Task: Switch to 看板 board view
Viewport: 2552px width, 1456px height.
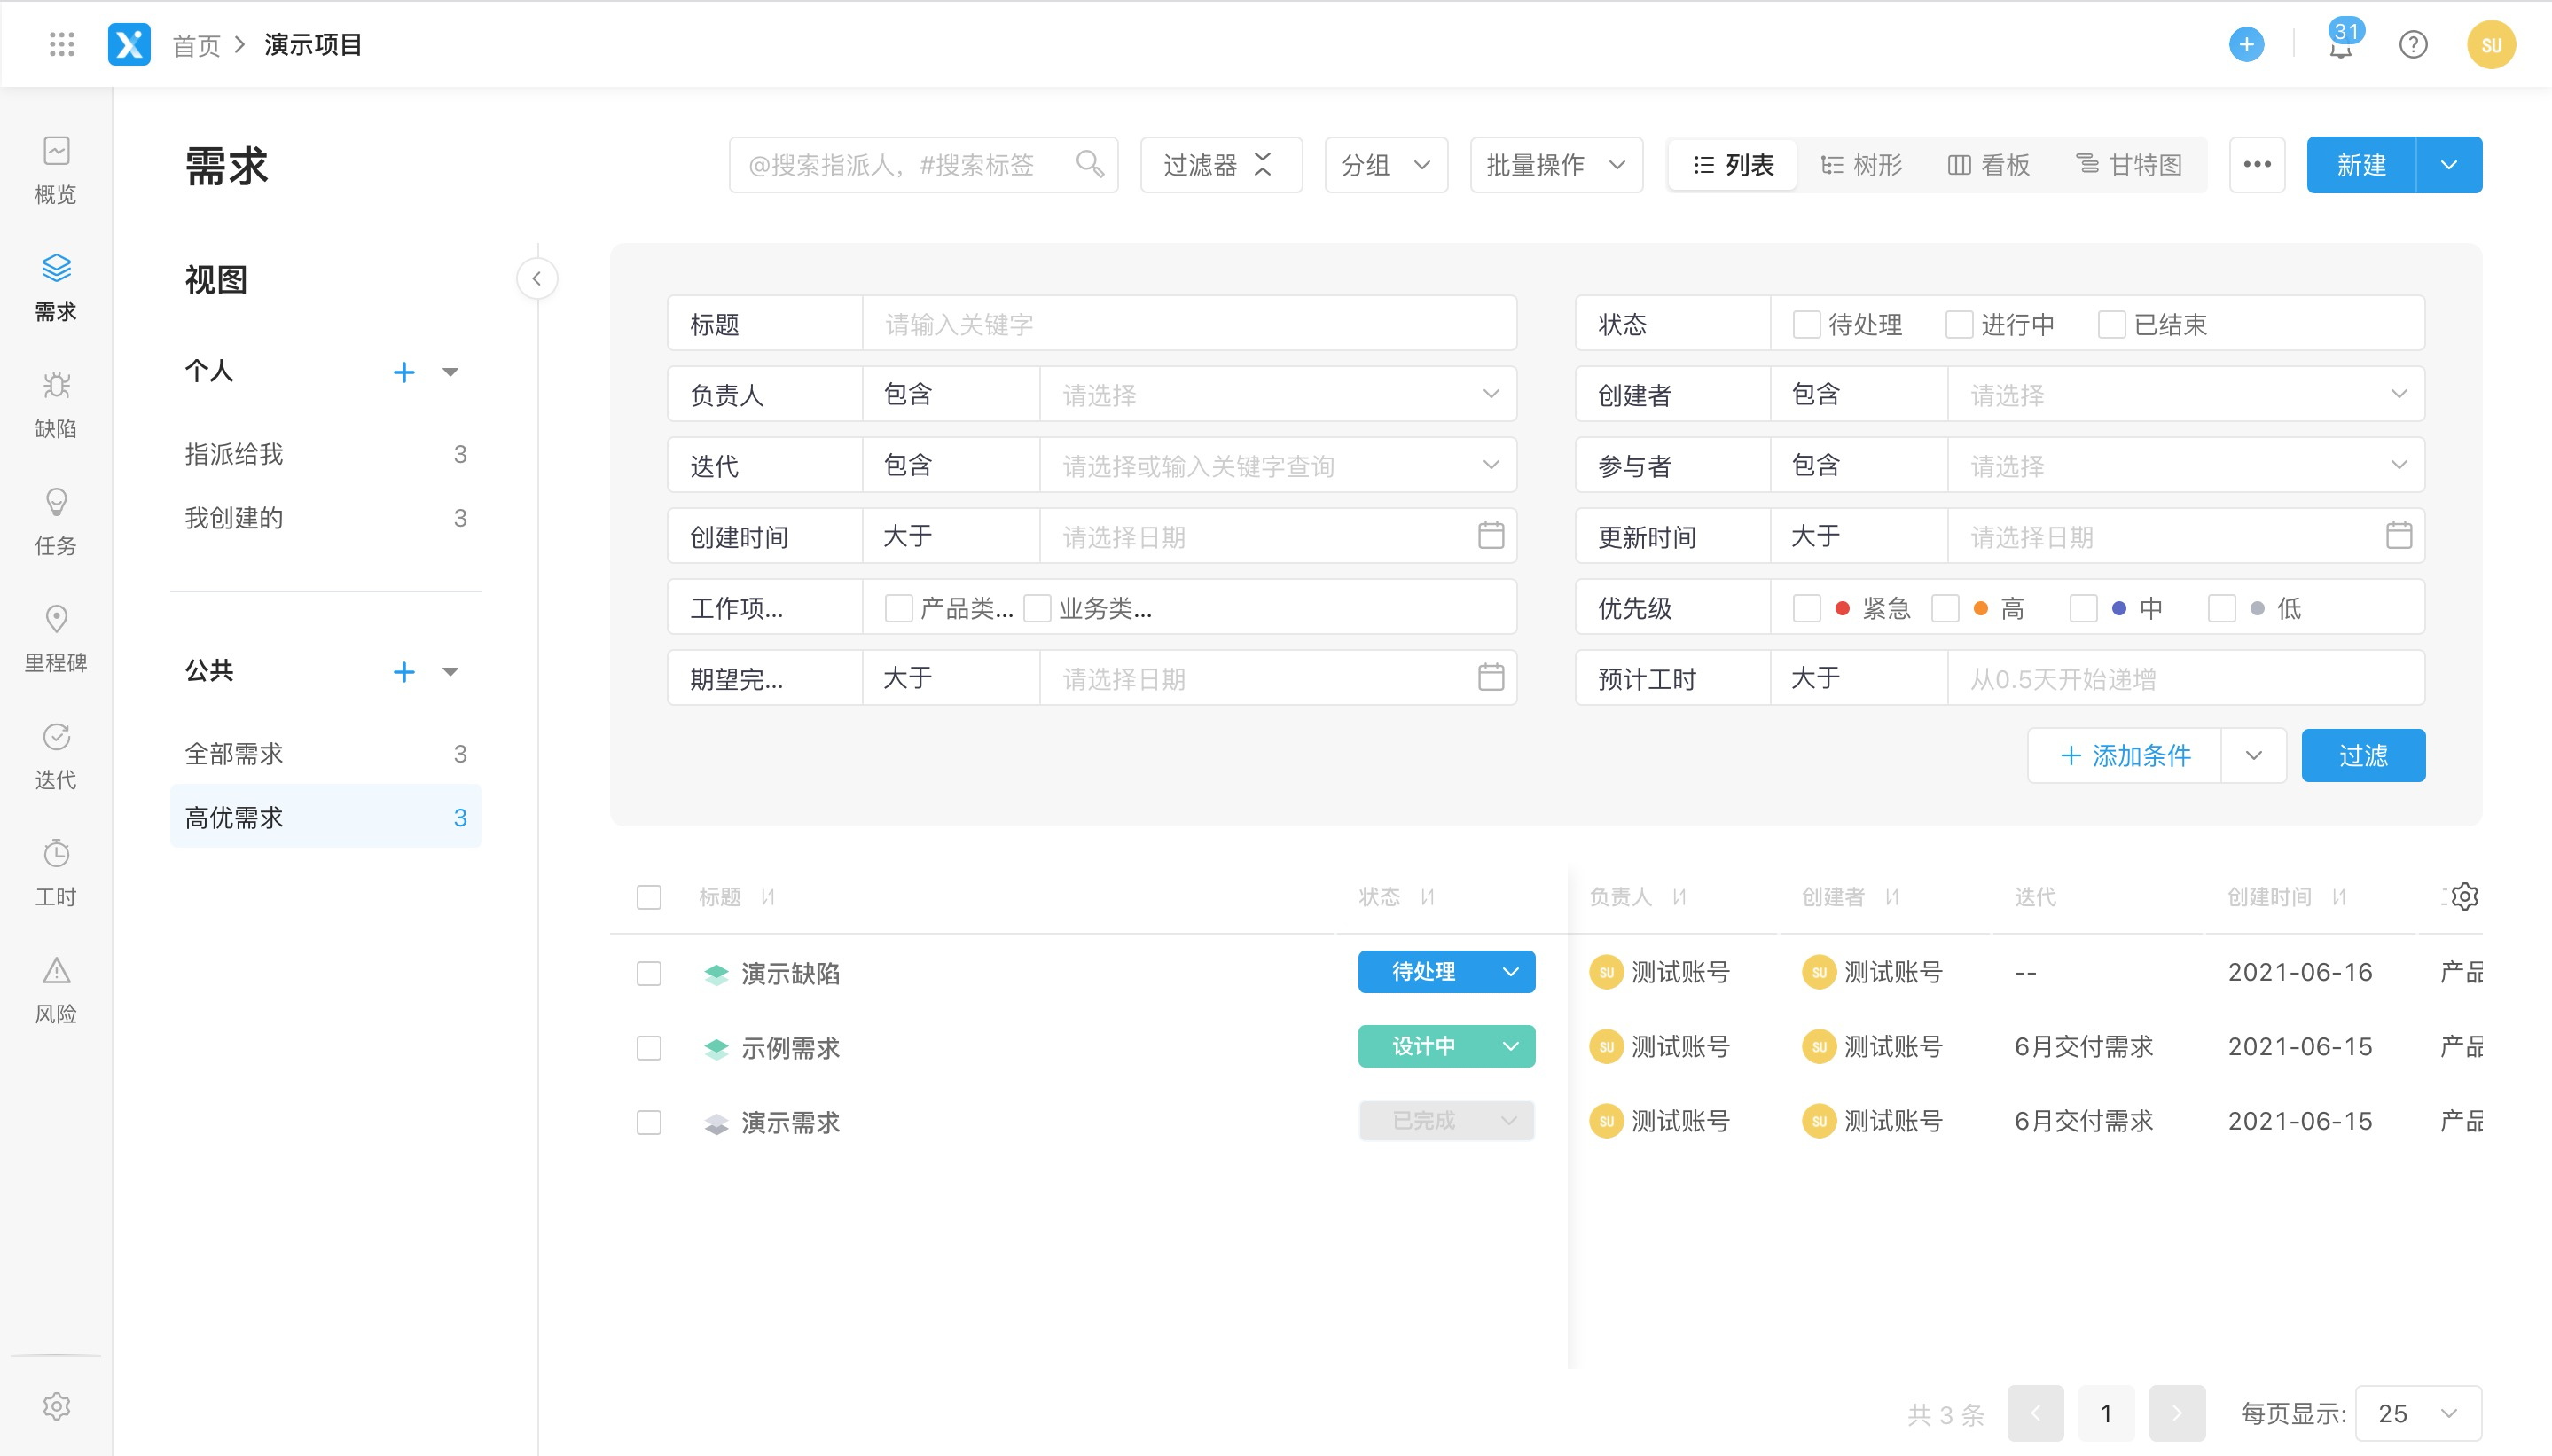Action: click(1988, 164)
